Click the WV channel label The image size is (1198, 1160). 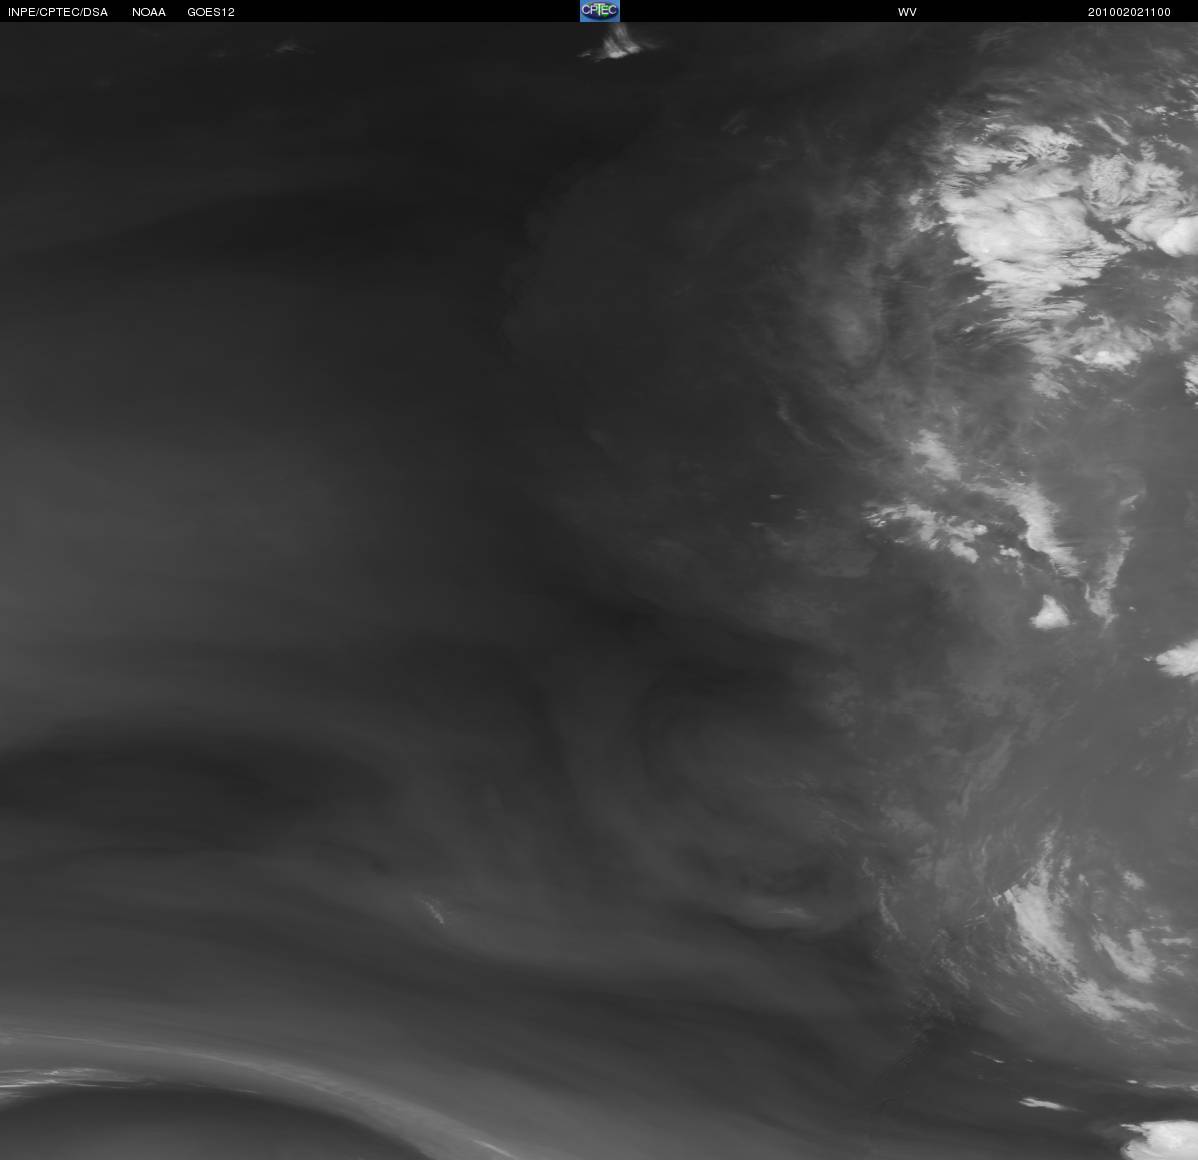click(x=907, y=12)
